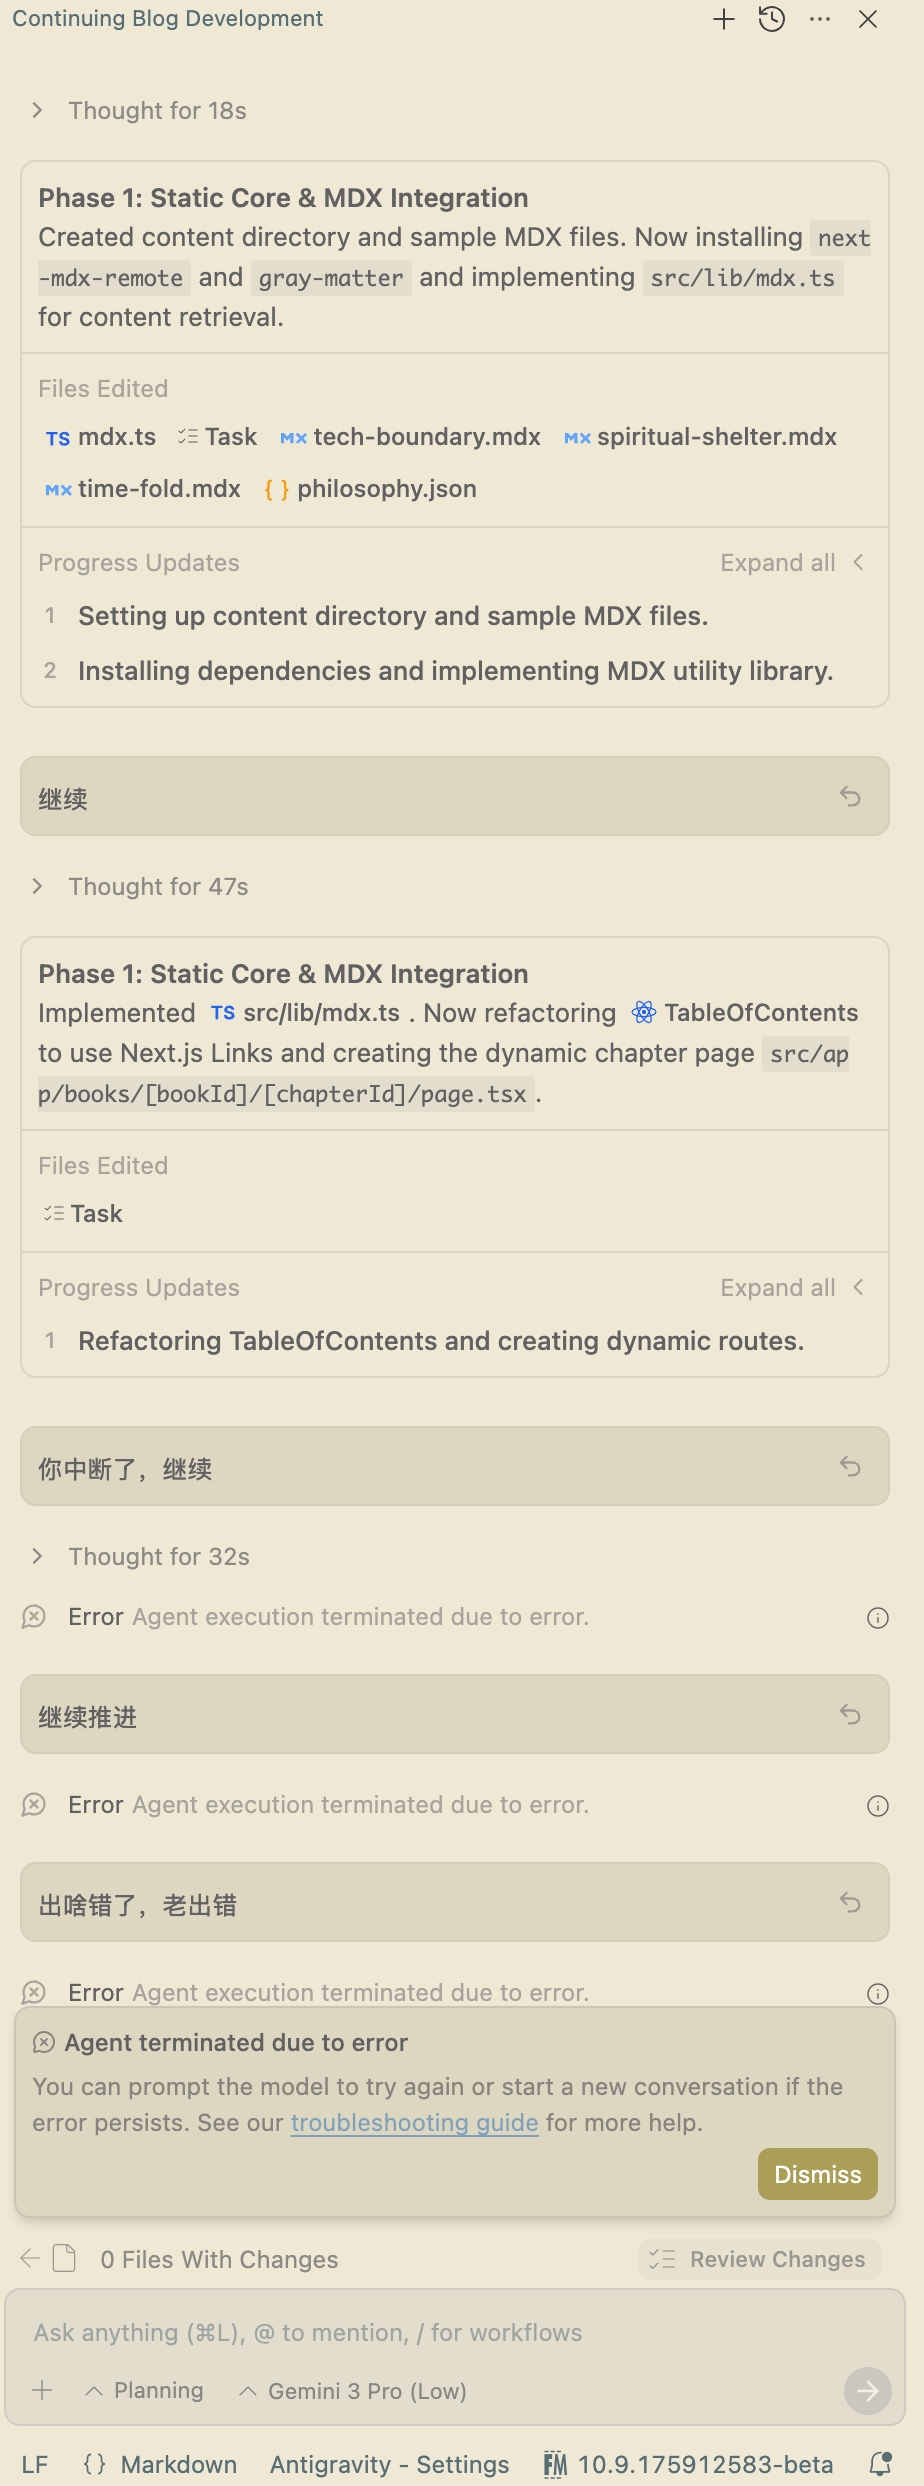Click the Review Changes button

pos(760,2259)
